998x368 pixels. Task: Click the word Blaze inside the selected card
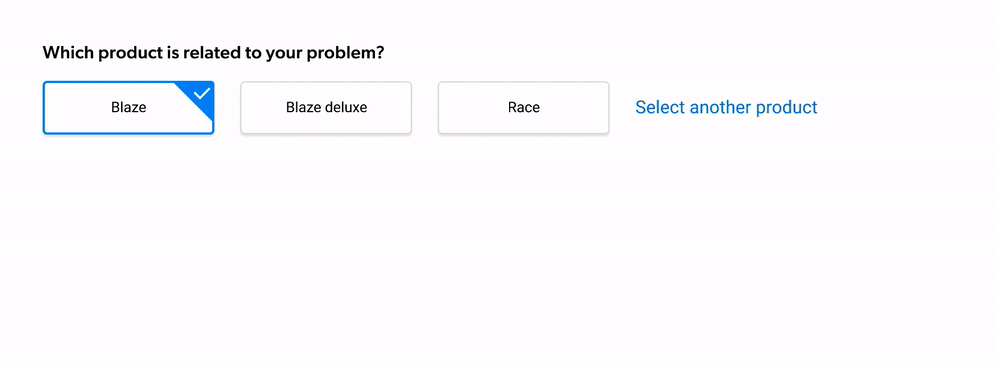coord(129,108)
